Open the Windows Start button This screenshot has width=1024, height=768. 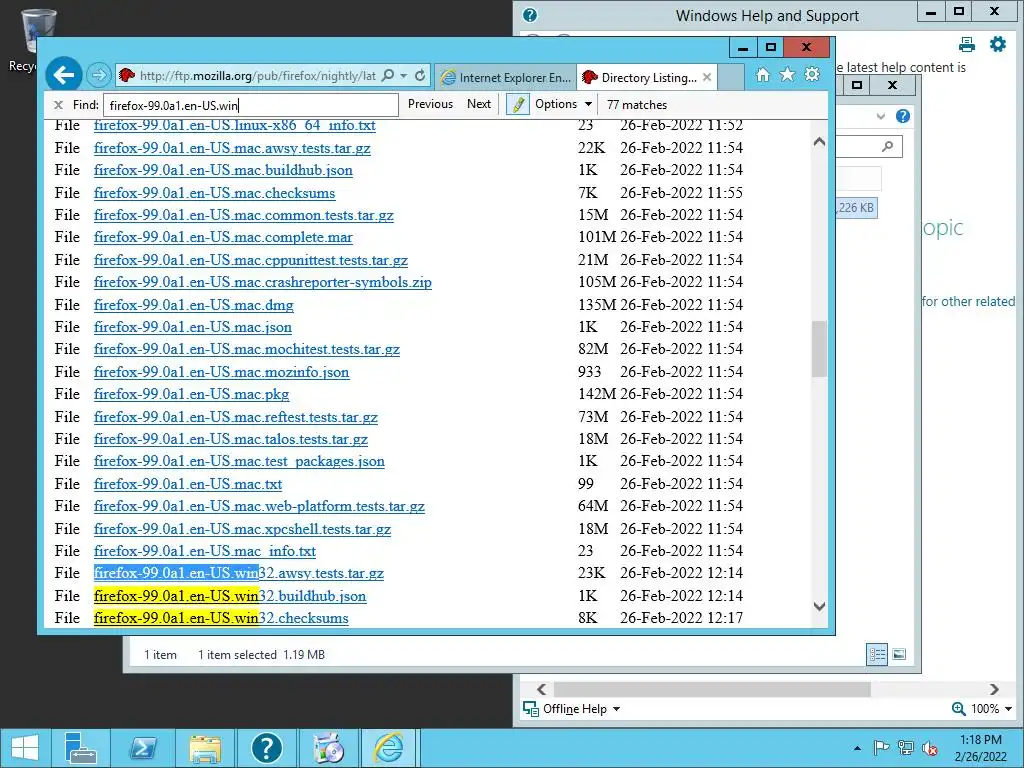[25, 748]
